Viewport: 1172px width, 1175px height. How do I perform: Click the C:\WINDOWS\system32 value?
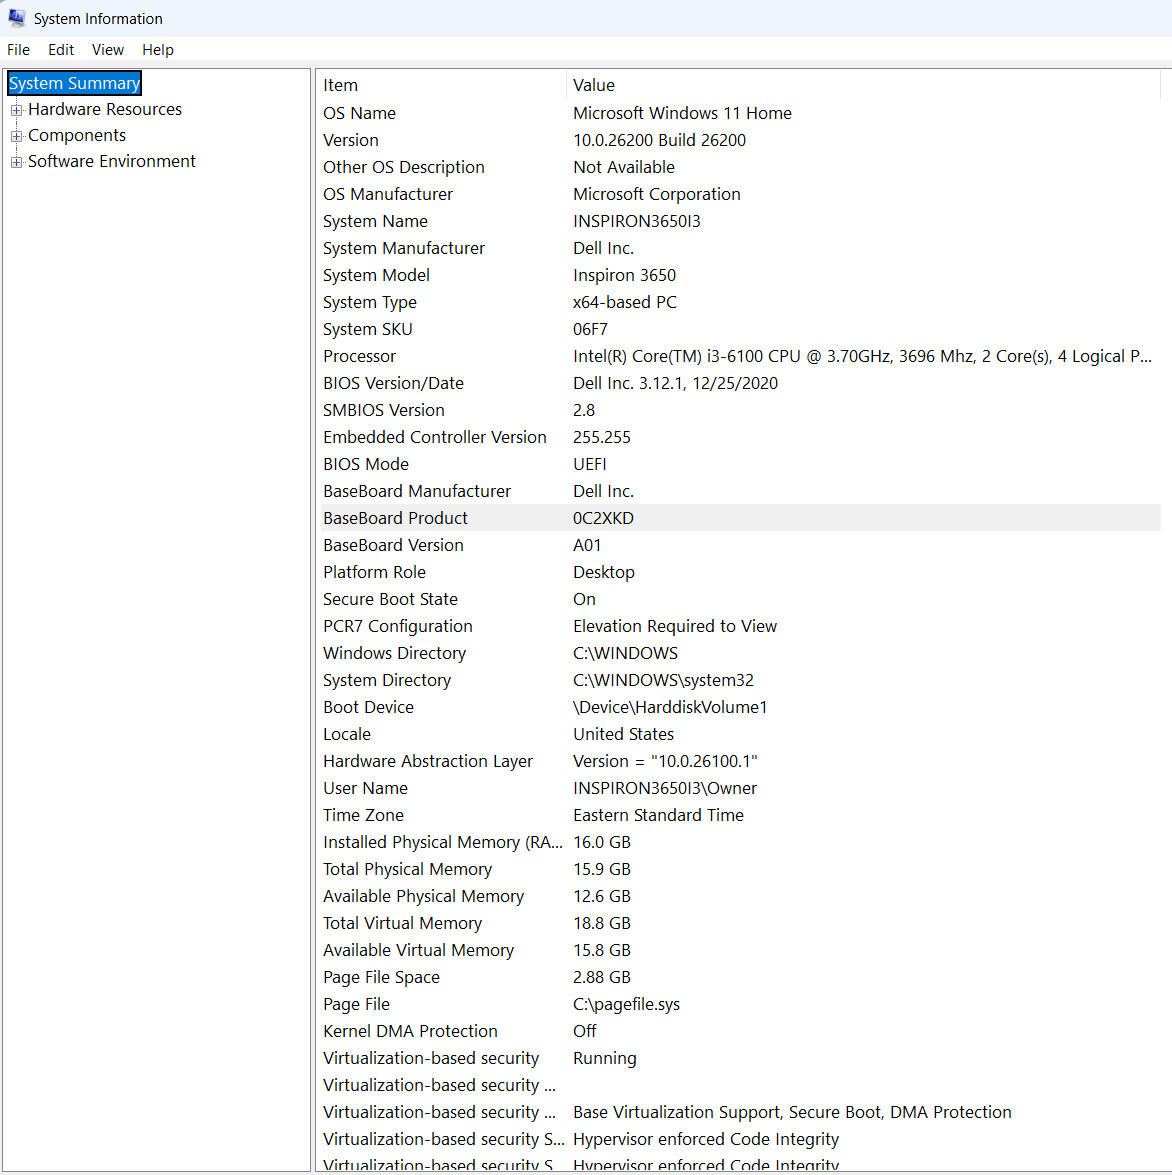(663, 680)
